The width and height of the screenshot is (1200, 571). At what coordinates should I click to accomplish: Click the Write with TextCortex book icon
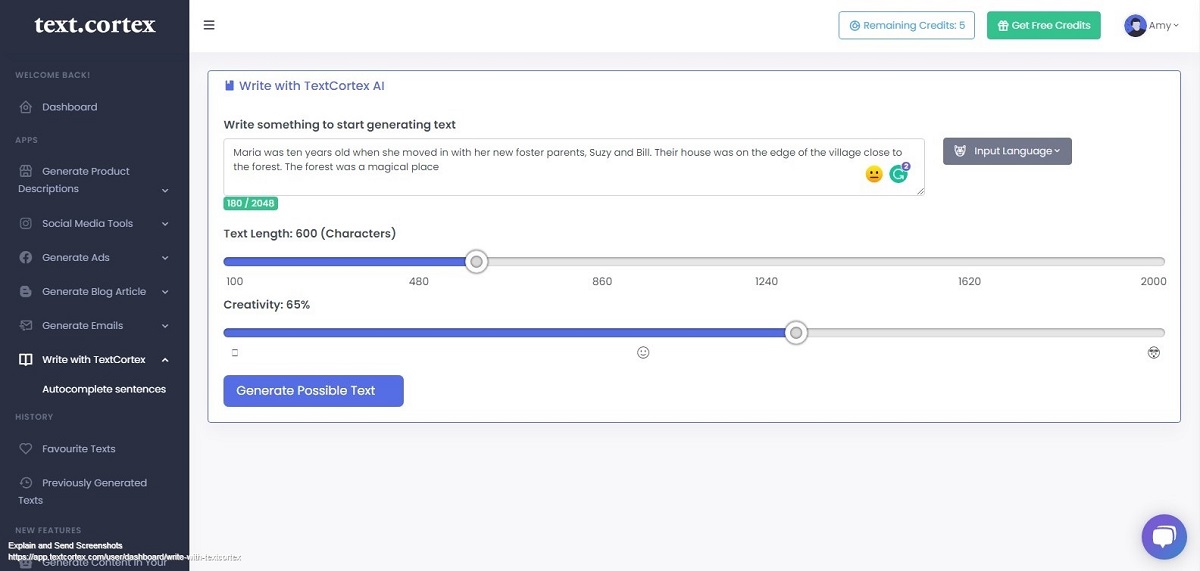pos(26,360)
